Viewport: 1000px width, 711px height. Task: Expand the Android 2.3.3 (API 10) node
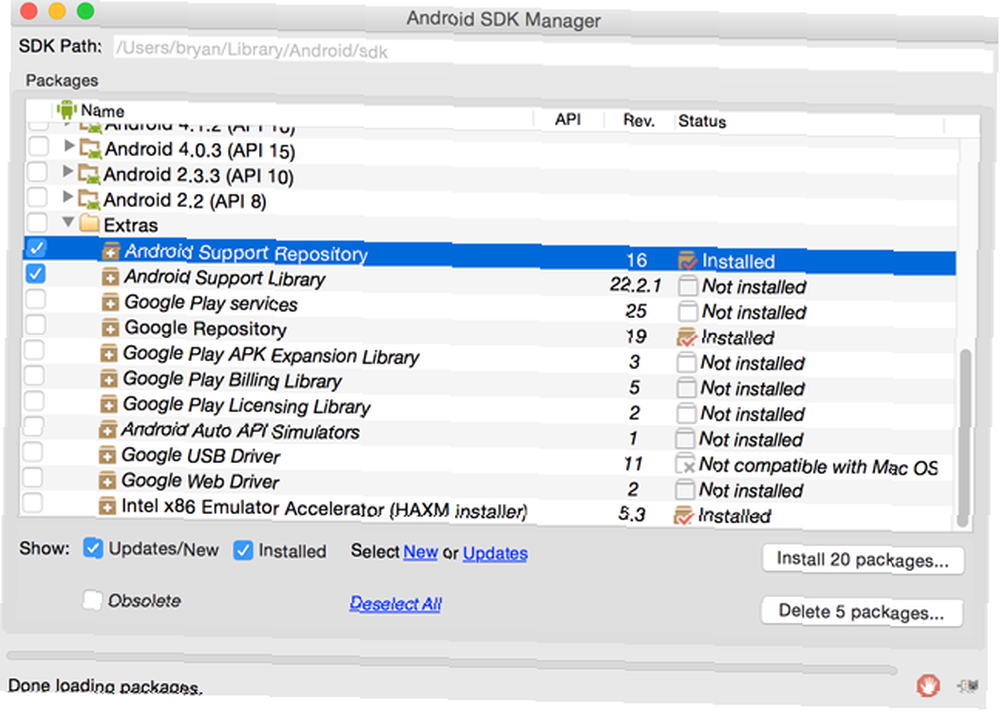click(x=68, y=172)
